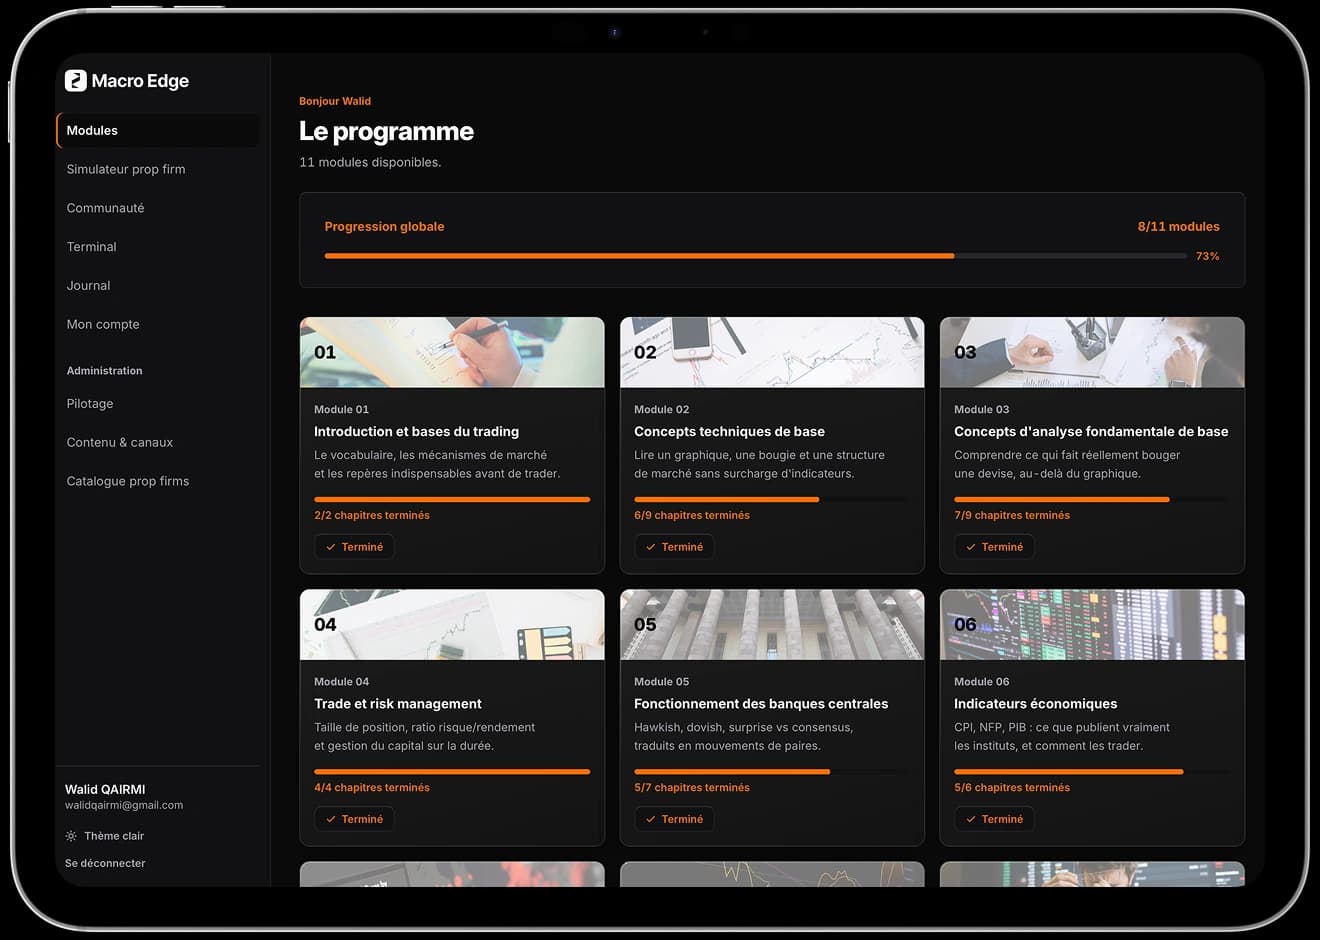Click '5/6 chapitres terminés' text
1320x940 pixels.
(1012, 788)
